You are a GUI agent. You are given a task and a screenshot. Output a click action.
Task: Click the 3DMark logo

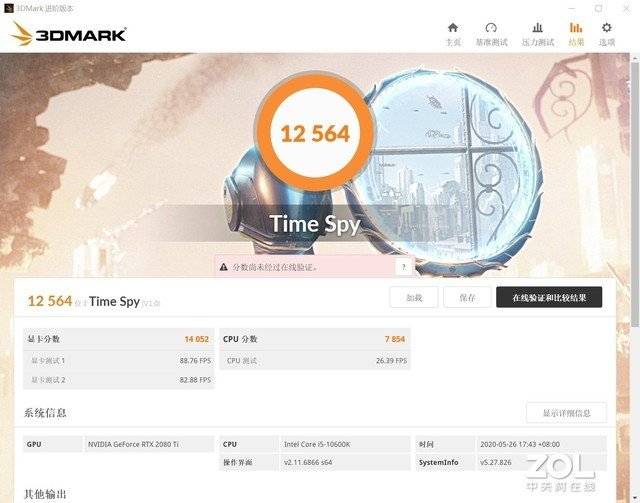(x=68, y=34)
